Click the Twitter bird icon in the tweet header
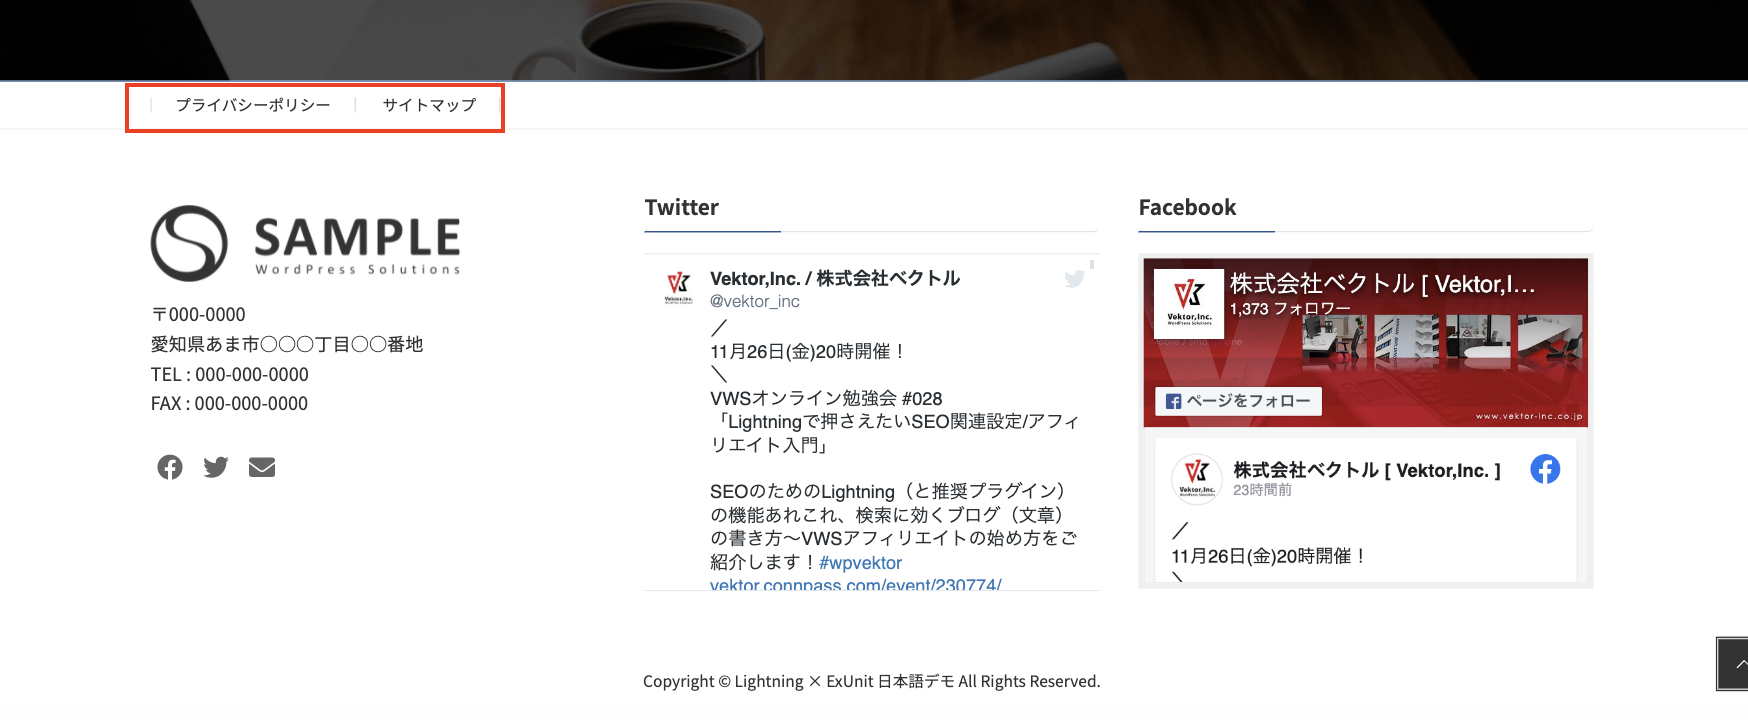Image resolution: width=1748 pixels, height=720 pixels. tap(1075, 279)
